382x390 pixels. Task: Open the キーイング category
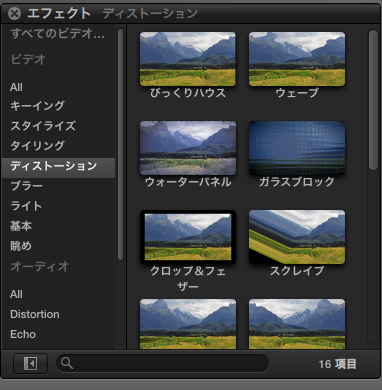(37, 106)
